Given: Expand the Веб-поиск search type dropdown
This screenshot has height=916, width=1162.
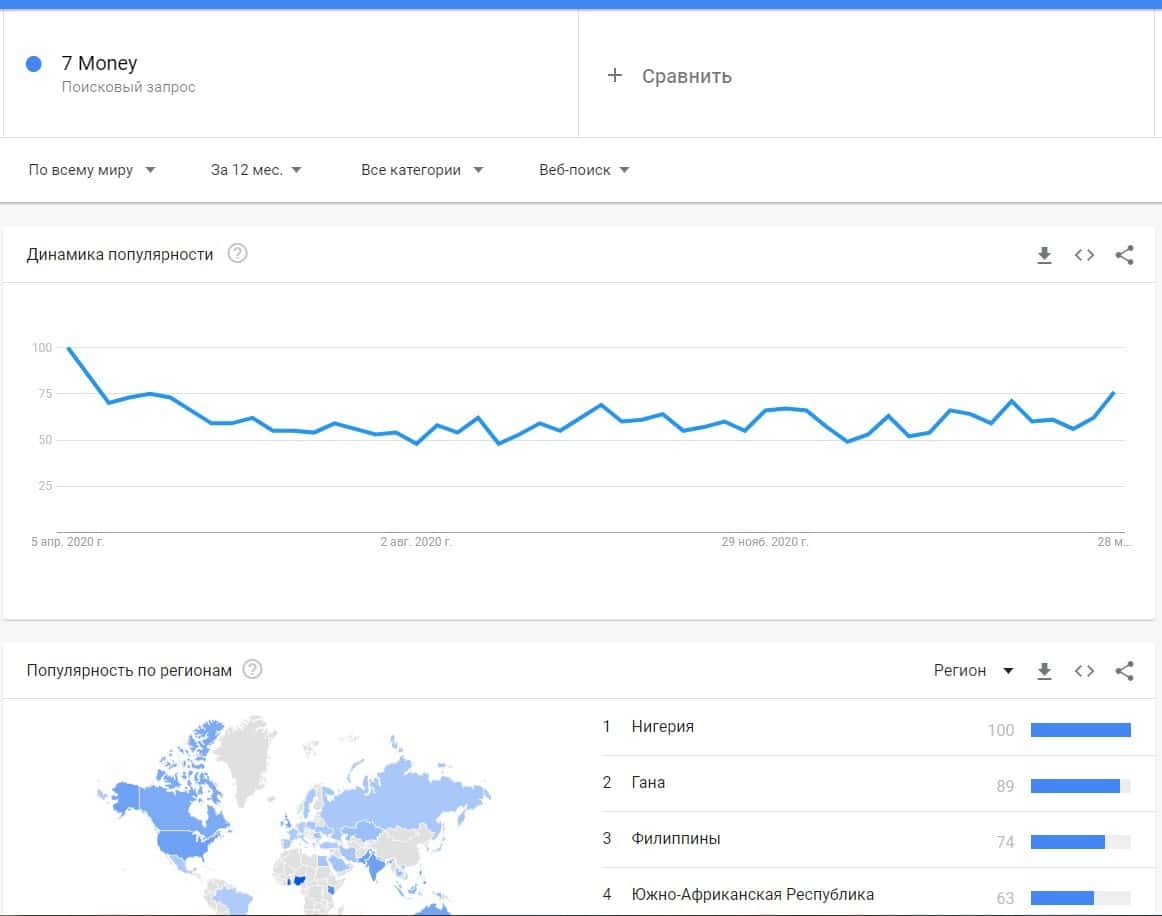Looking at the screenshot, I should point(584,170).
